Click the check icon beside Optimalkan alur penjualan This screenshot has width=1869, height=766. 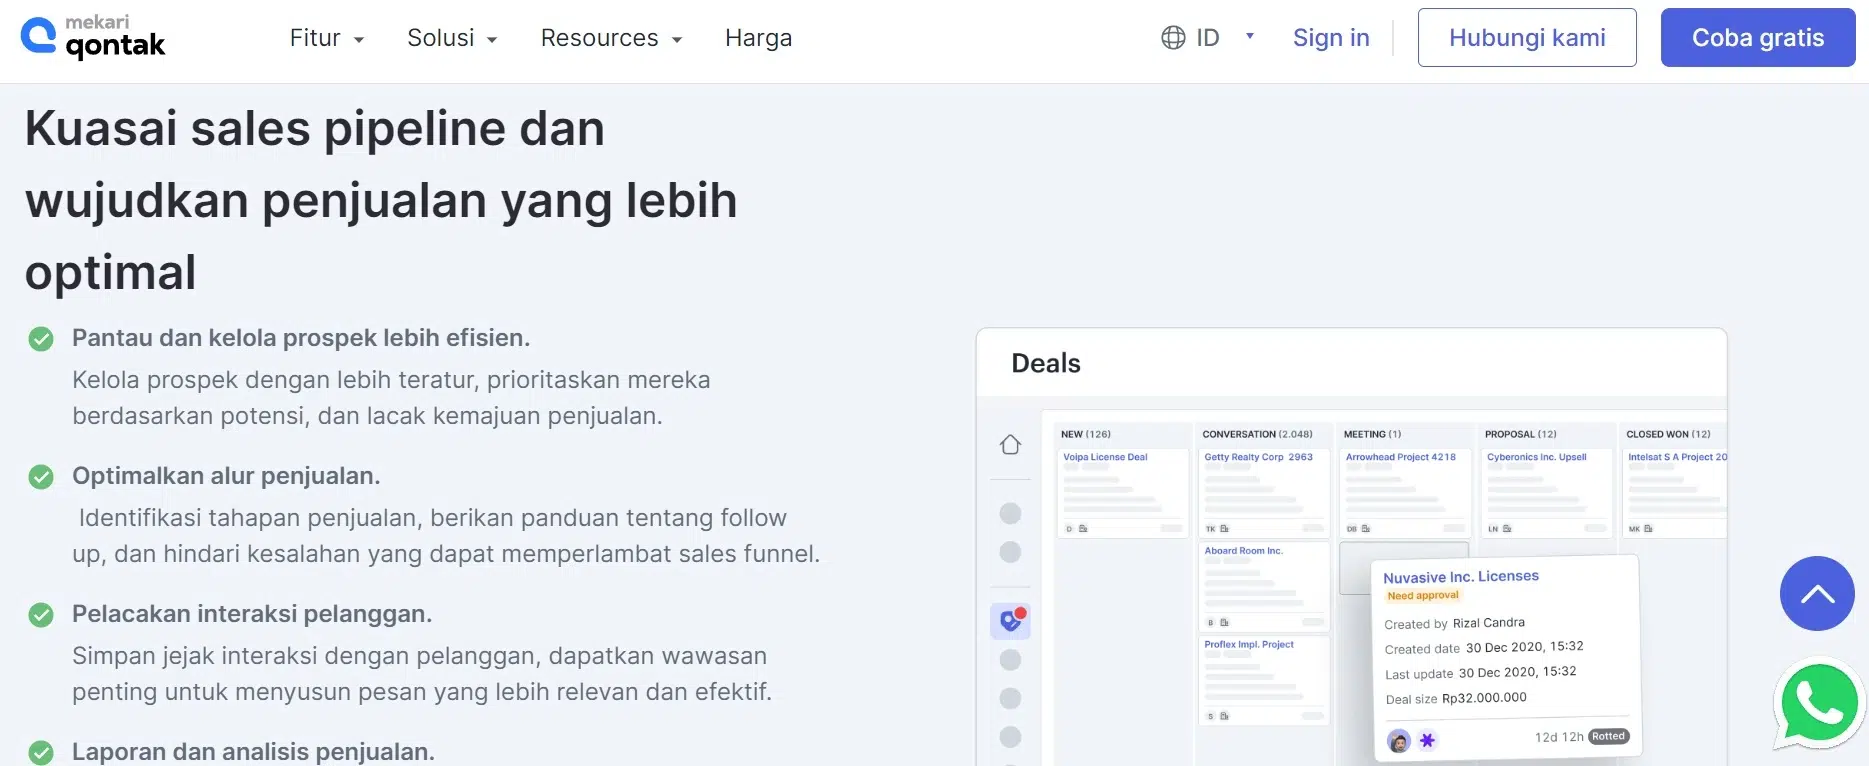point(41,477)
